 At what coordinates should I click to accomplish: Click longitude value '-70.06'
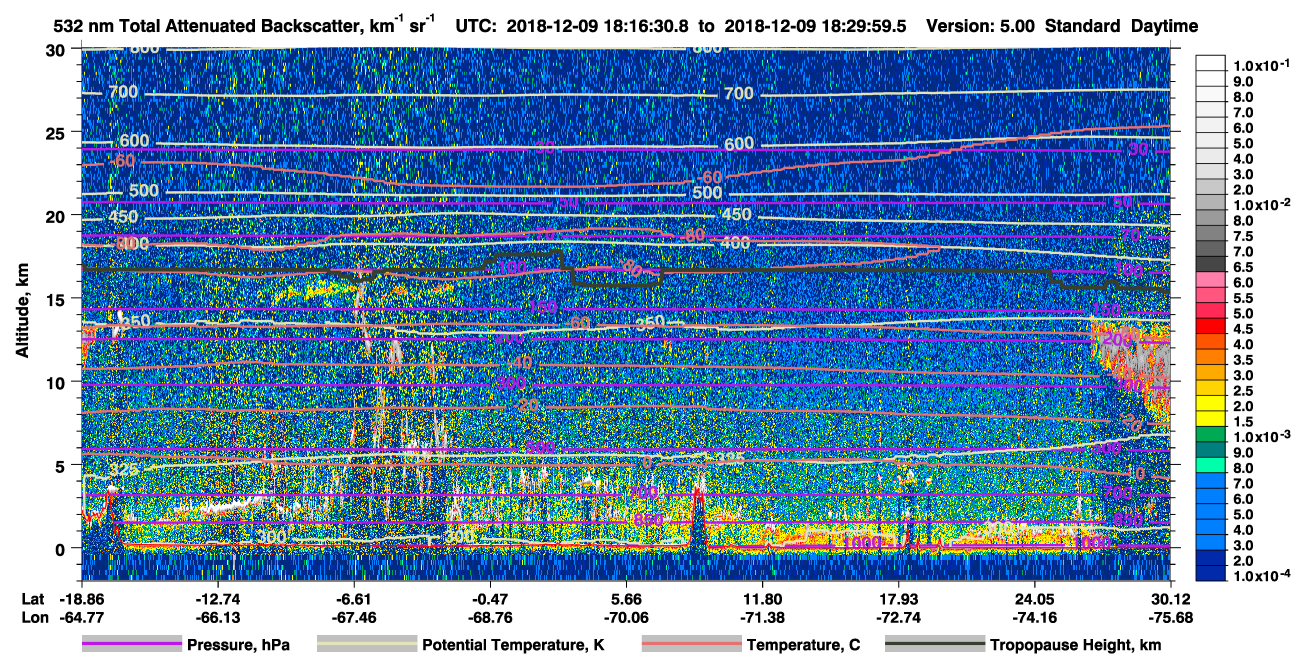coord(626,617)
